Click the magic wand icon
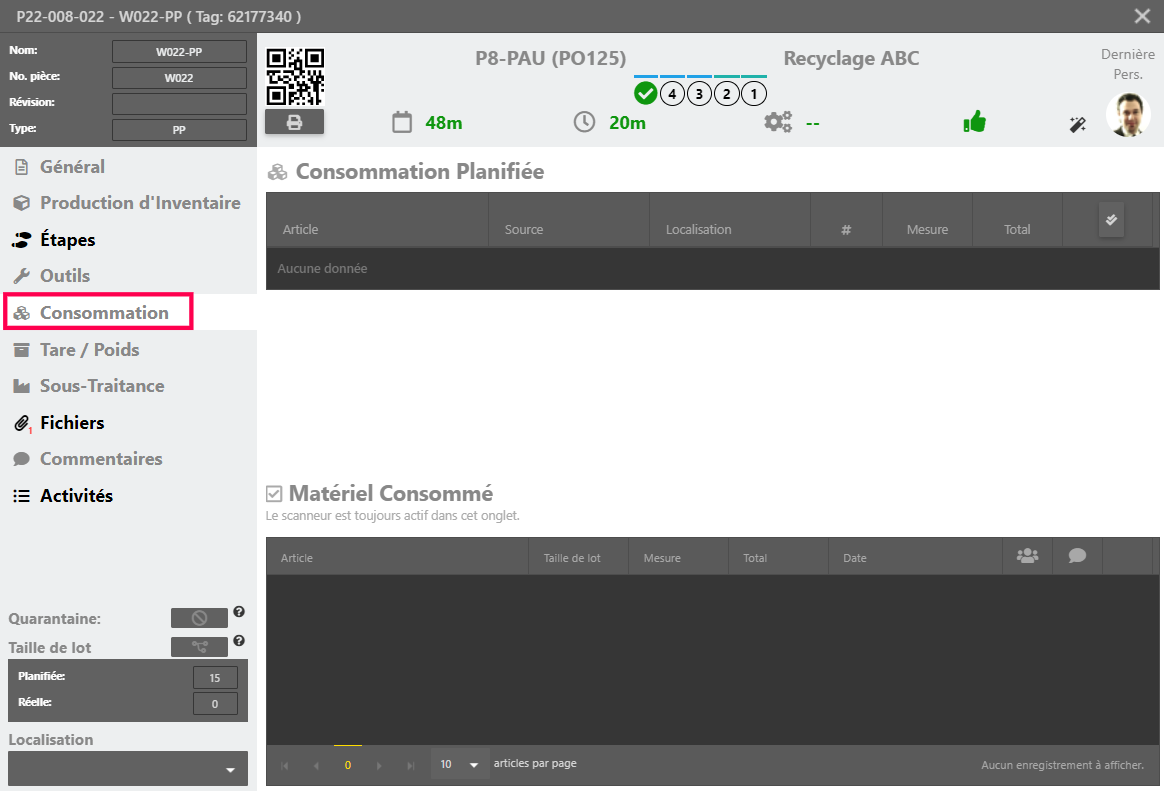Image resolution: width=1164 pixels, height=791 pixels. click(x=1077, y=125)
